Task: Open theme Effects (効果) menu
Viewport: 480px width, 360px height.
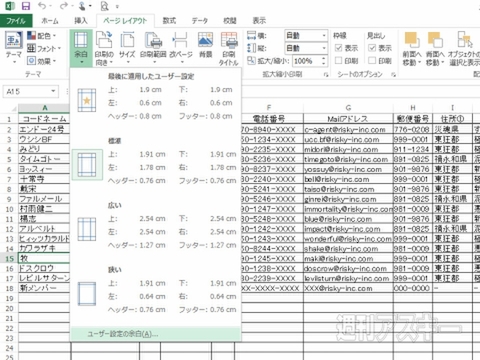Action: pyautogui.click(x=42, y=61)
